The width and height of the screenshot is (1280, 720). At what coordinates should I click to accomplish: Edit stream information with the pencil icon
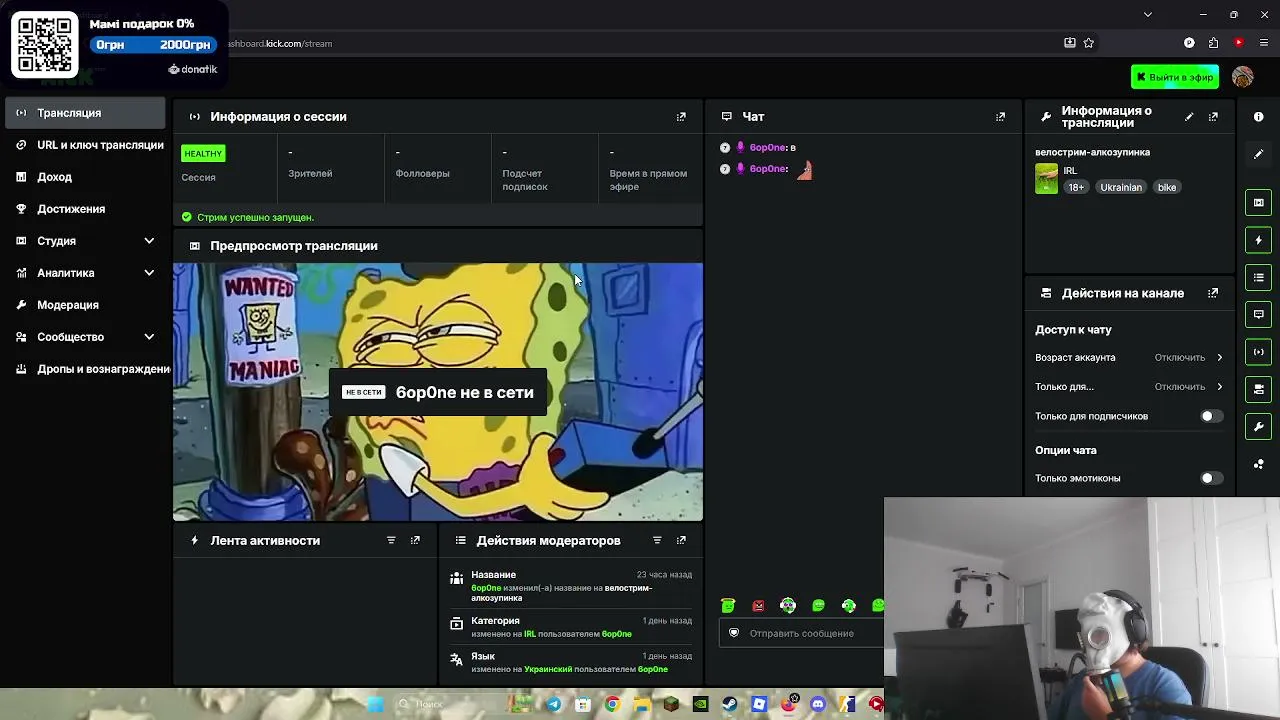click(1189, 117)
